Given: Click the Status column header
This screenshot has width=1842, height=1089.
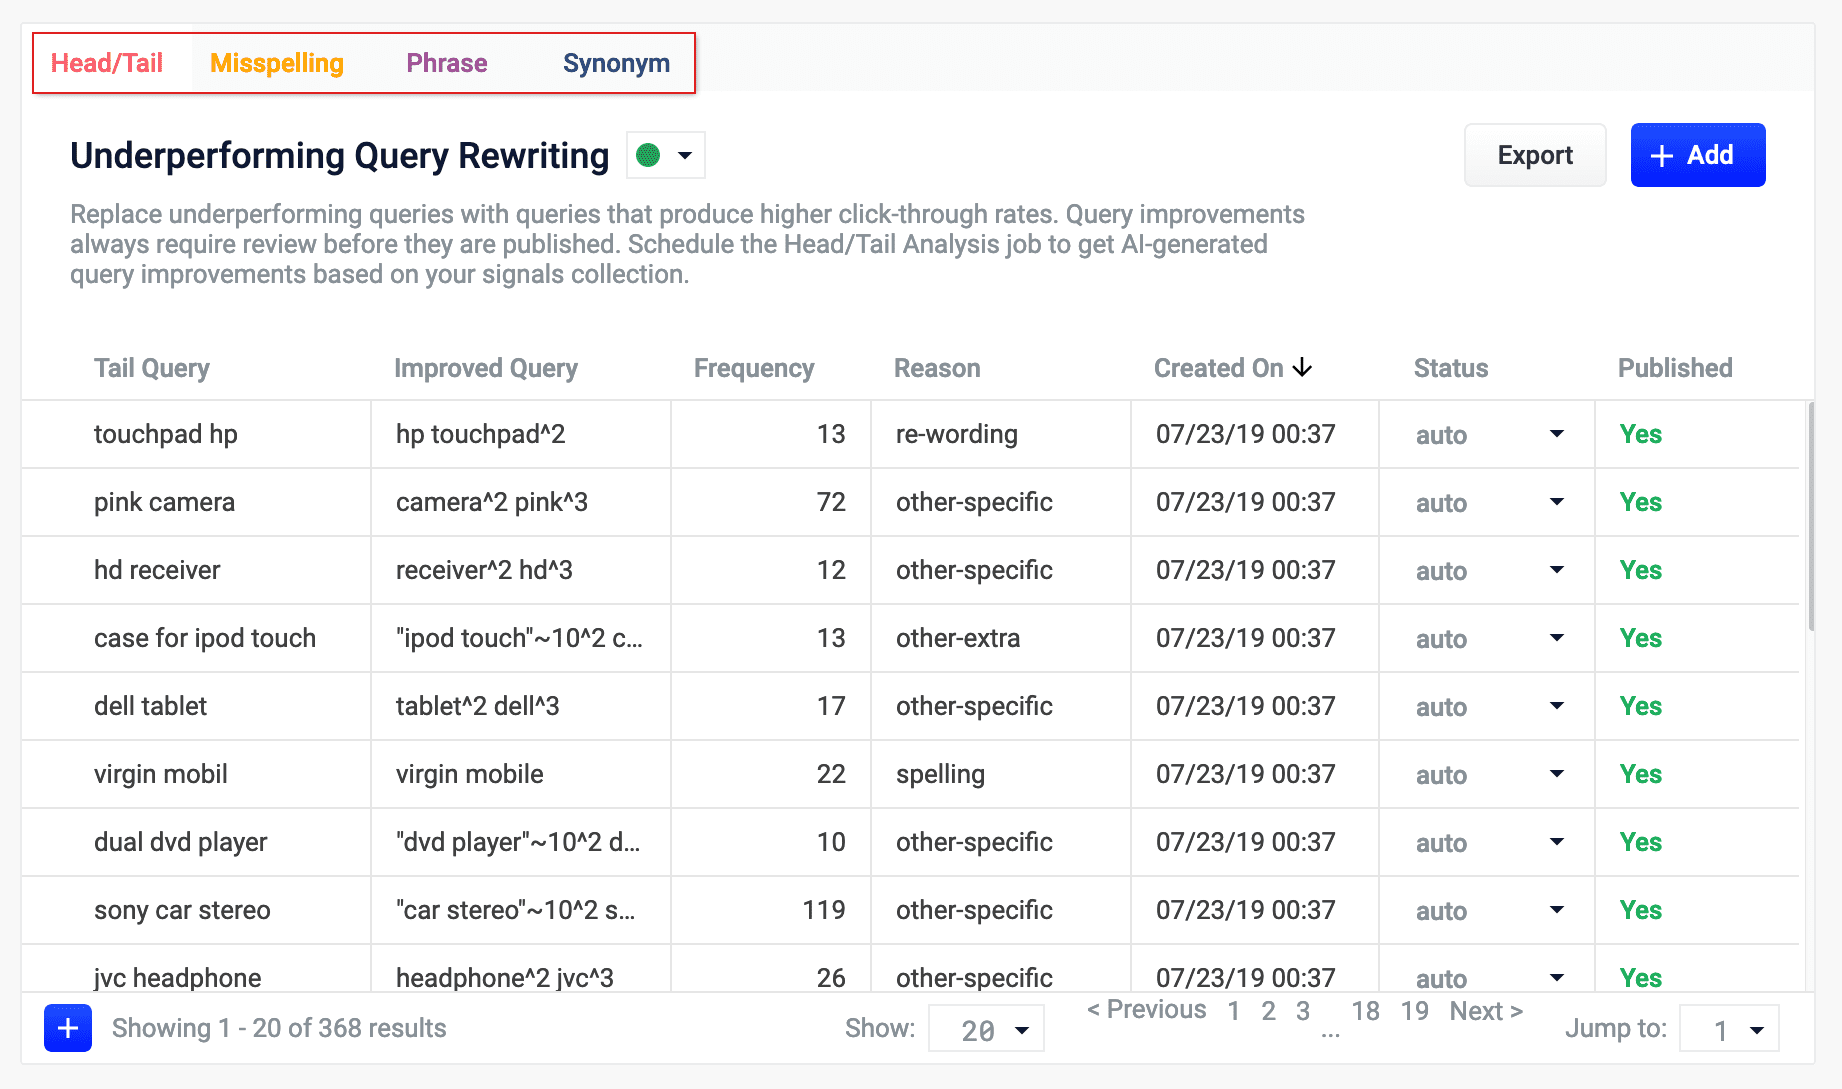Looking at the screenshot, I should 1451,368.
